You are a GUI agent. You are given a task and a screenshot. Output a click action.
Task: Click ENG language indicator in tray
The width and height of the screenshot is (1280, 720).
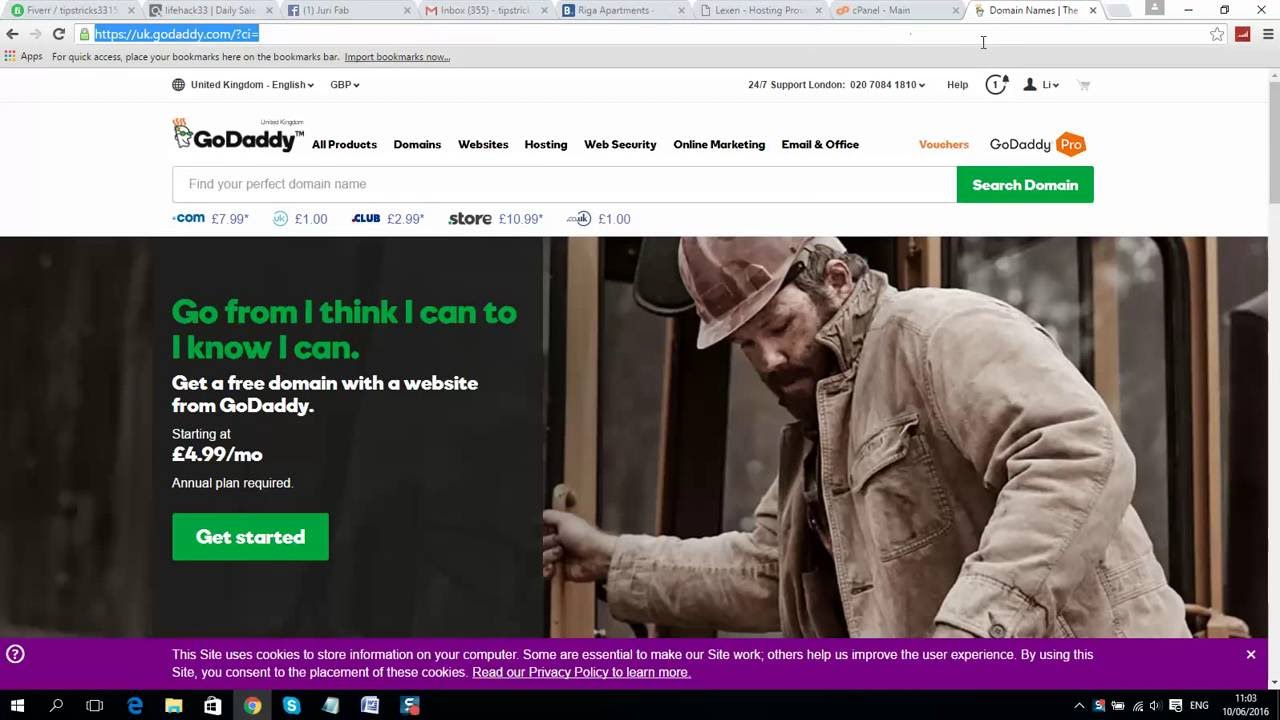pos(1199,706)
